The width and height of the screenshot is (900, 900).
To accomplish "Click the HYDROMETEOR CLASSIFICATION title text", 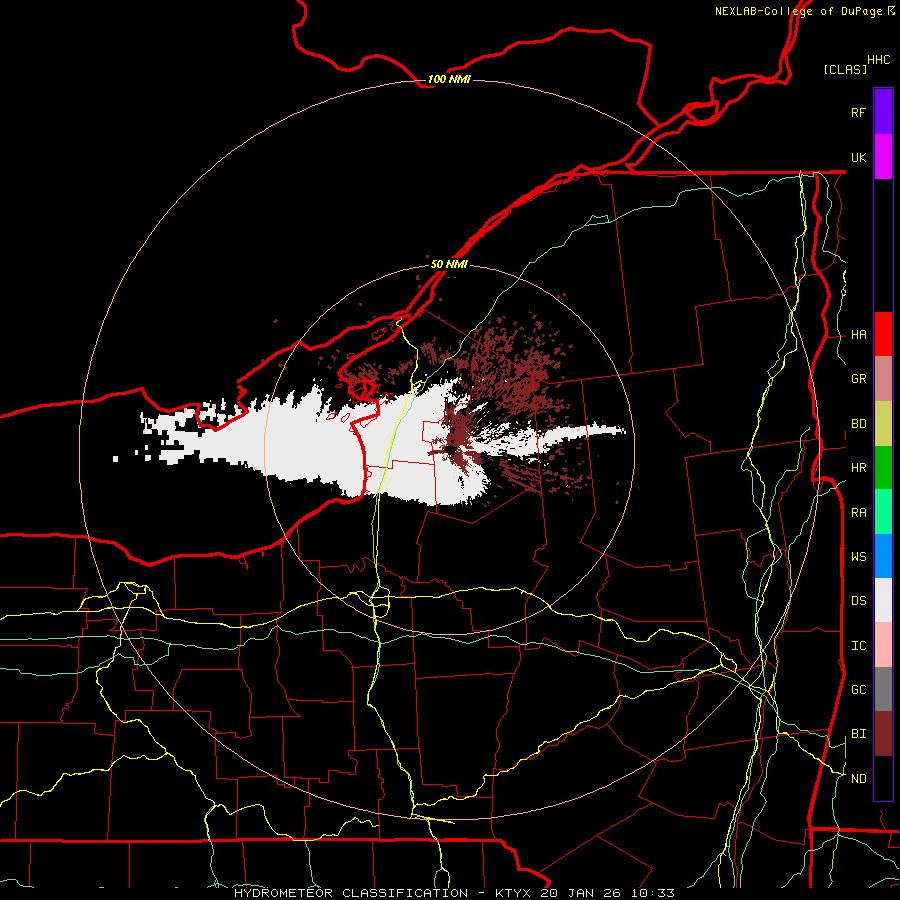I will click(x=351, y=893).
